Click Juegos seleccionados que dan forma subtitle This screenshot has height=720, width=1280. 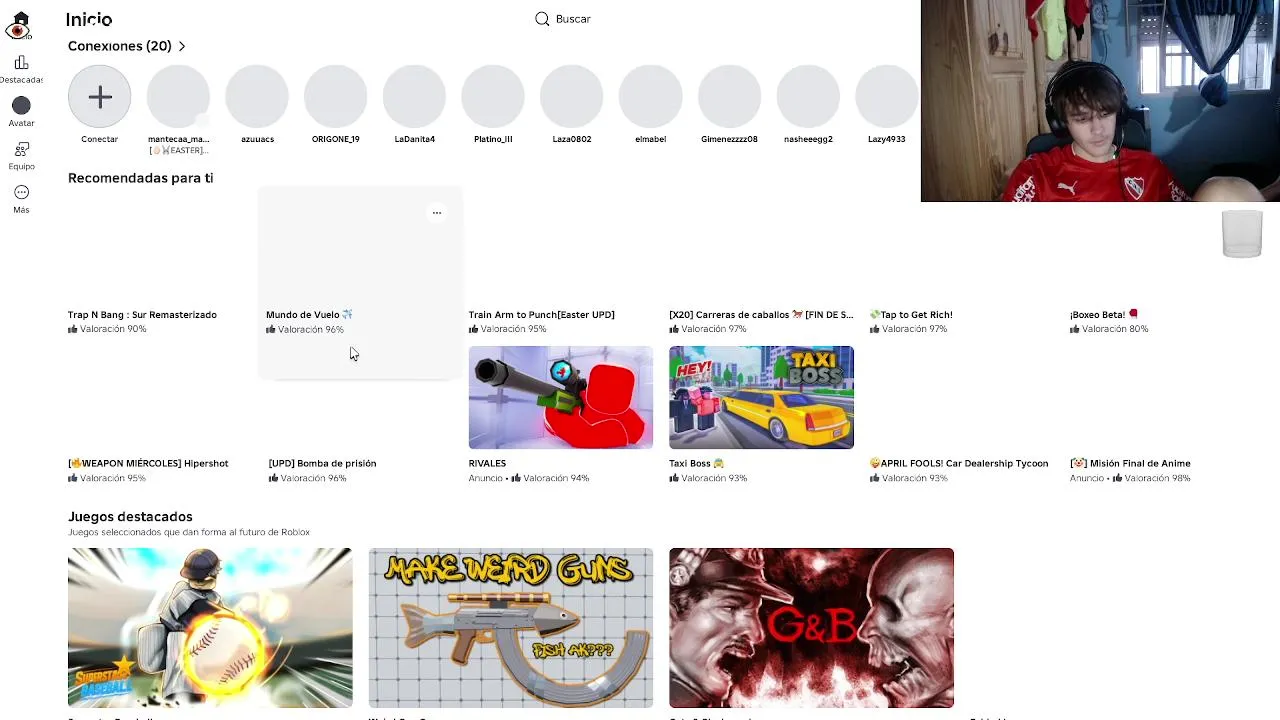click(189, 532)
